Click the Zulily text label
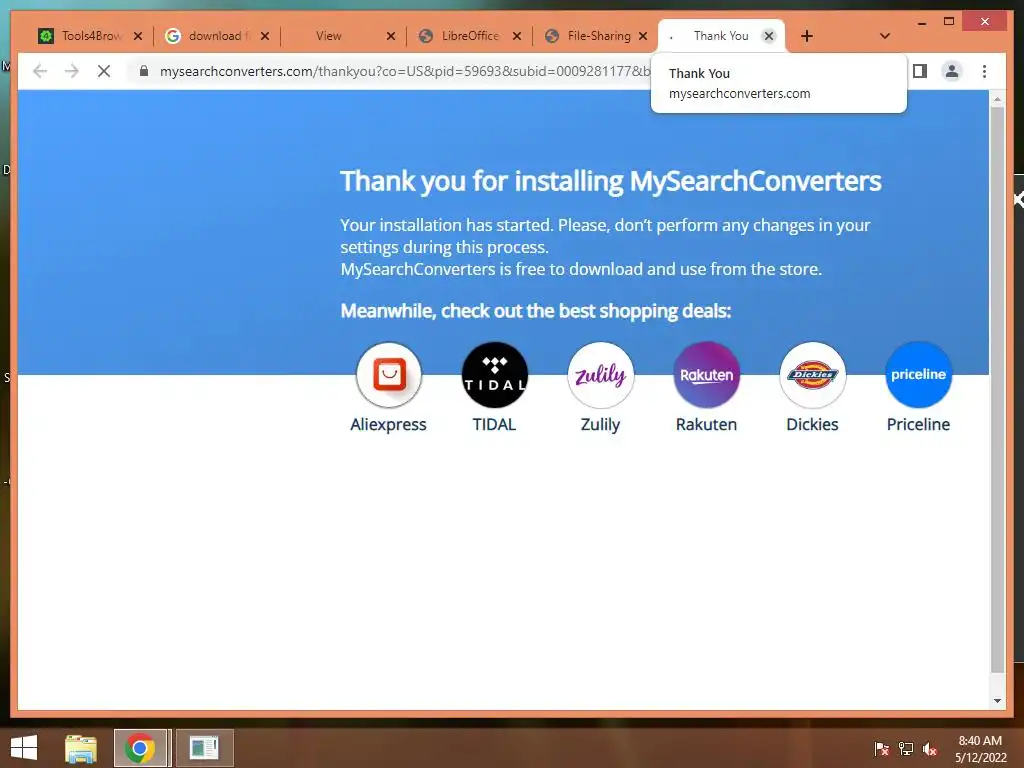1024x768 pixels. [x=600, y=424]
